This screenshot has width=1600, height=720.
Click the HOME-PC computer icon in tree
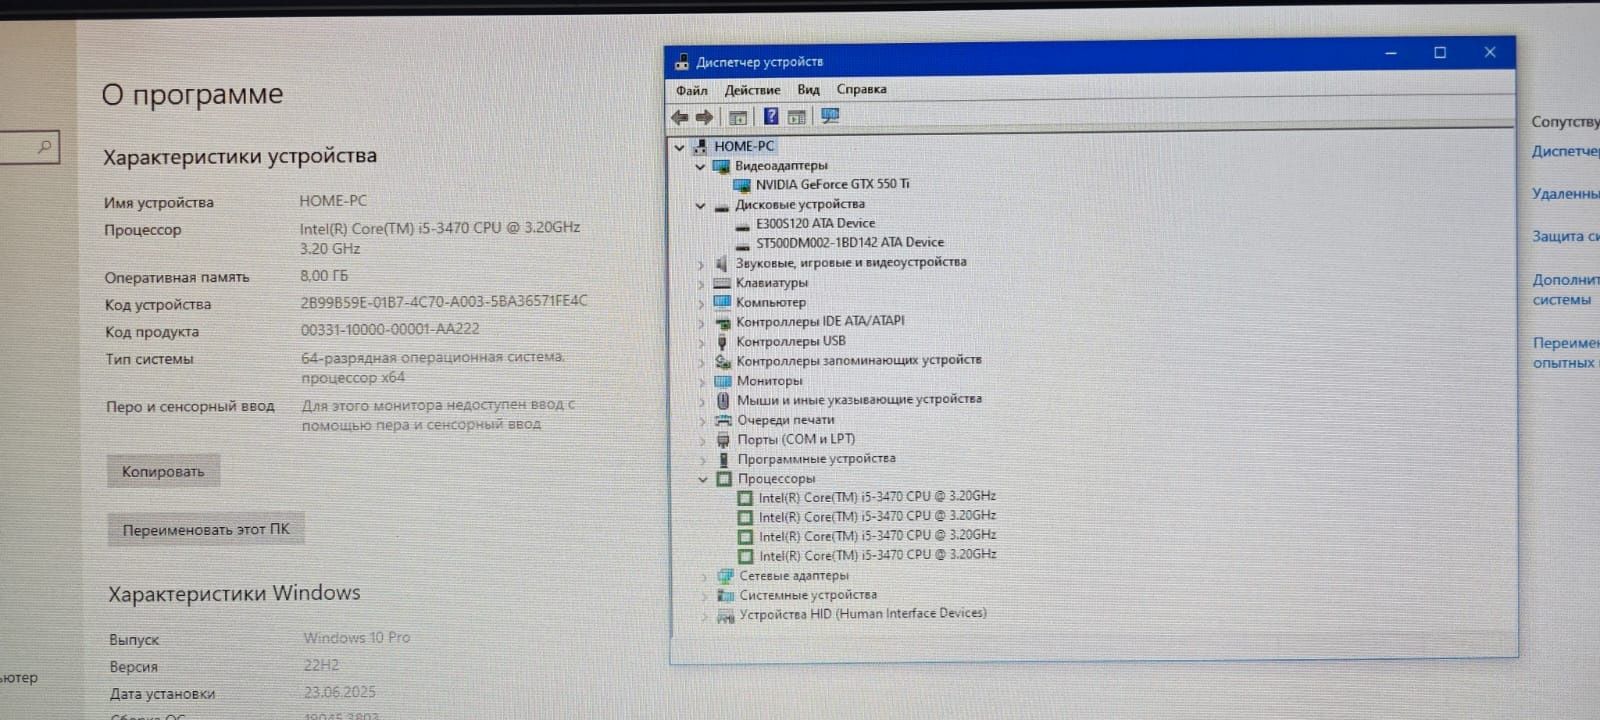pos(700,146)
